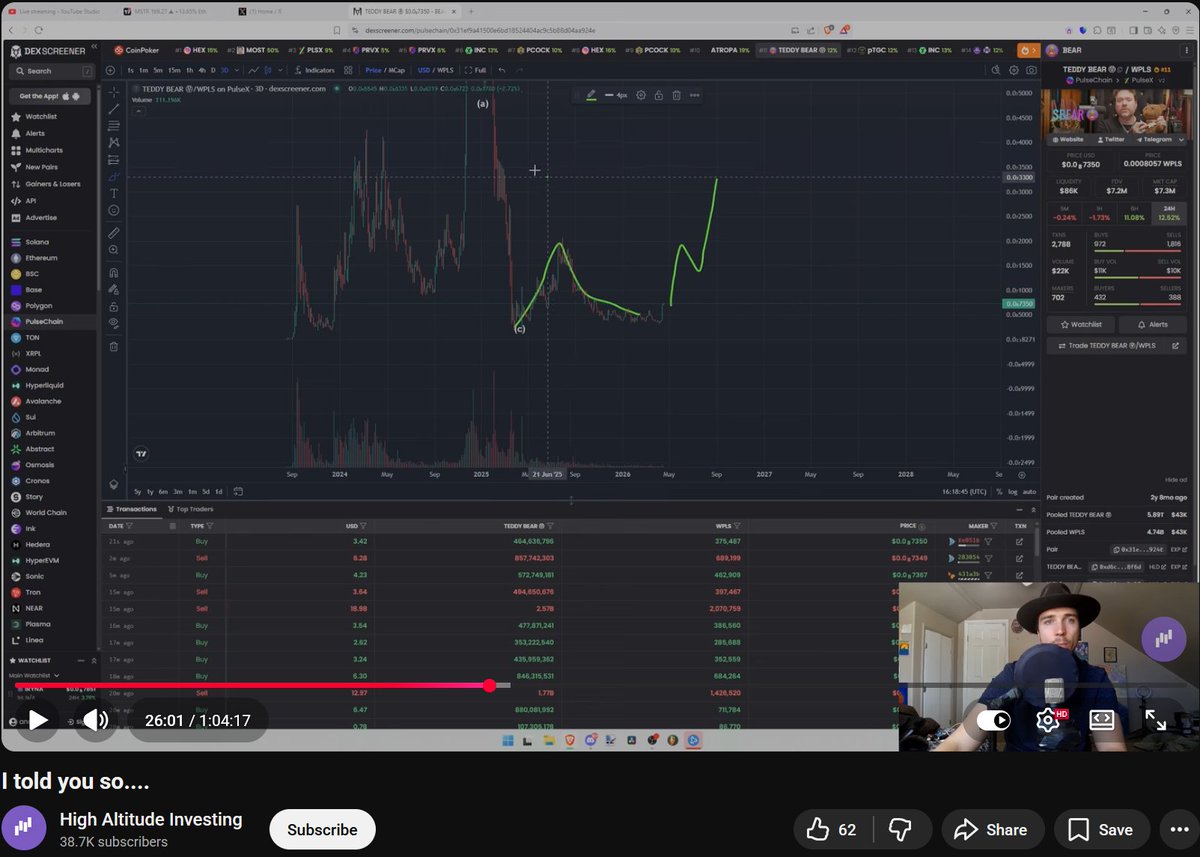Select the Hyperliquid chain
This screenshot has height=857, width=1200.
pos(44,385)
